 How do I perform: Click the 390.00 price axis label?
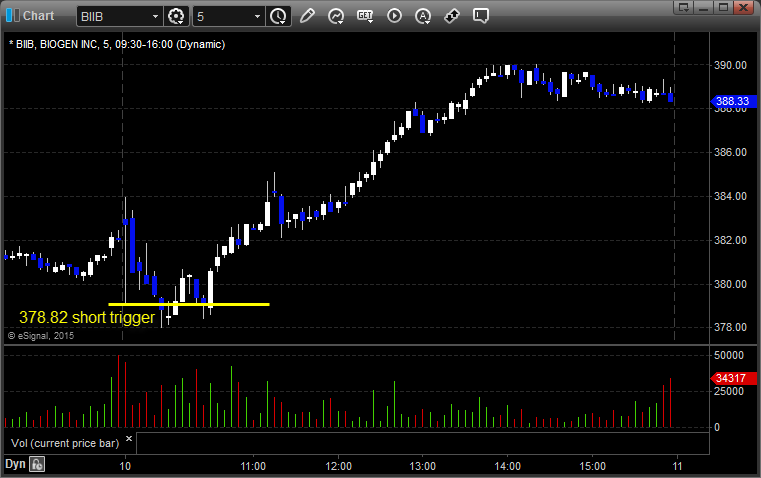(730, 65)
